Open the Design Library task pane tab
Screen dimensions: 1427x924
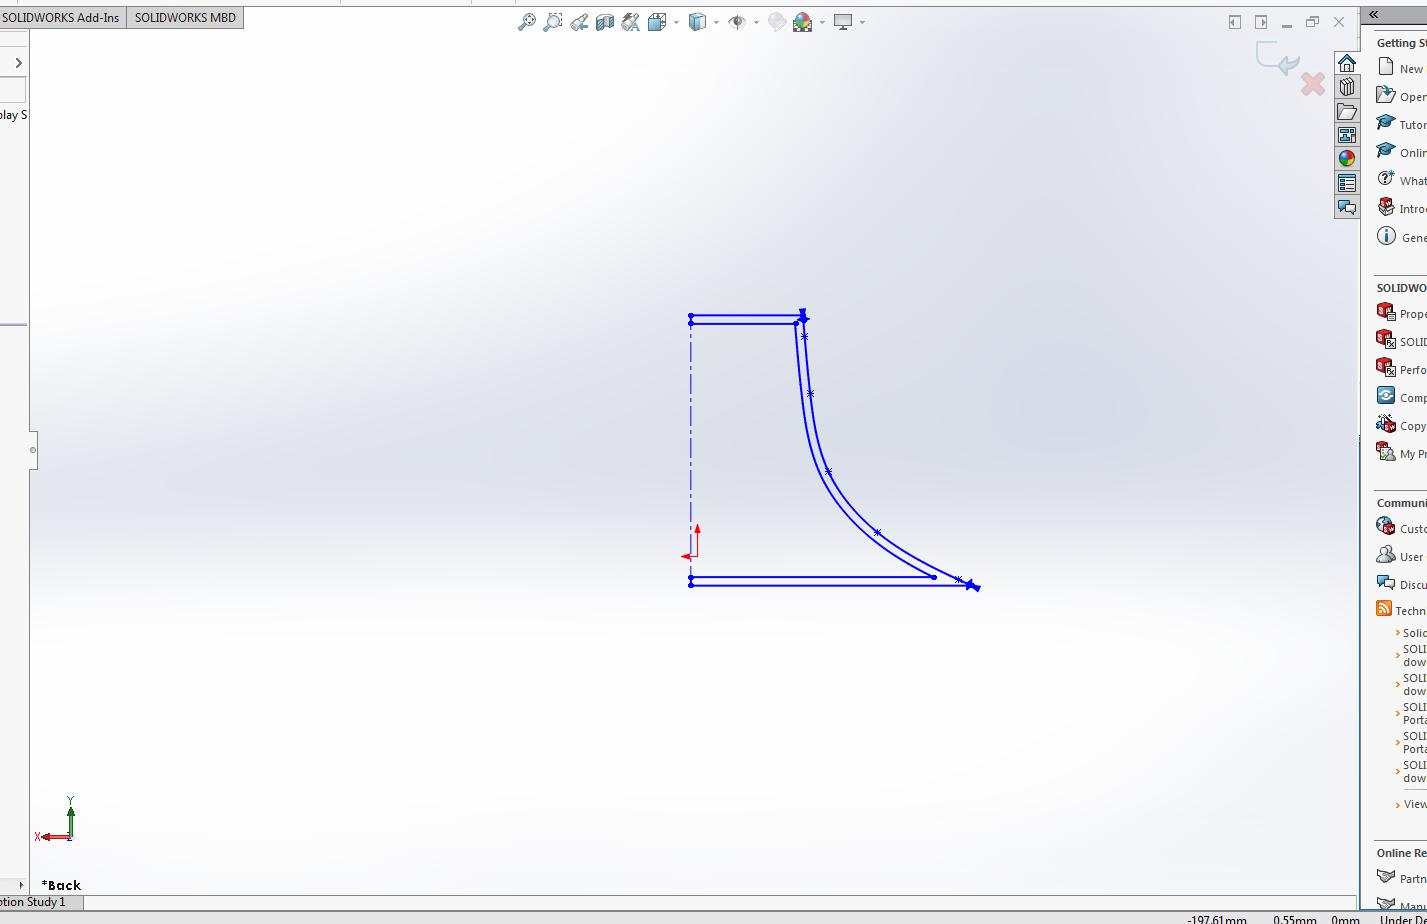[x=1347, y=87]
